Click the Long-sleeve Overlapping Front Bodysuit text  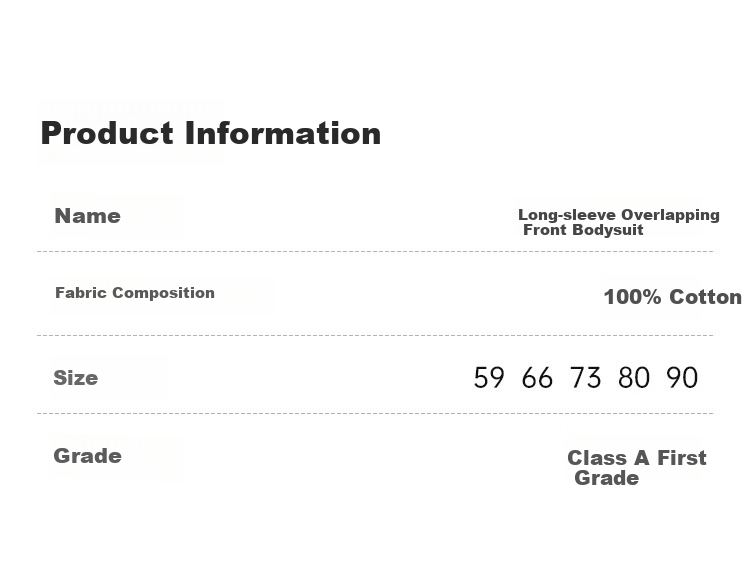619,222
